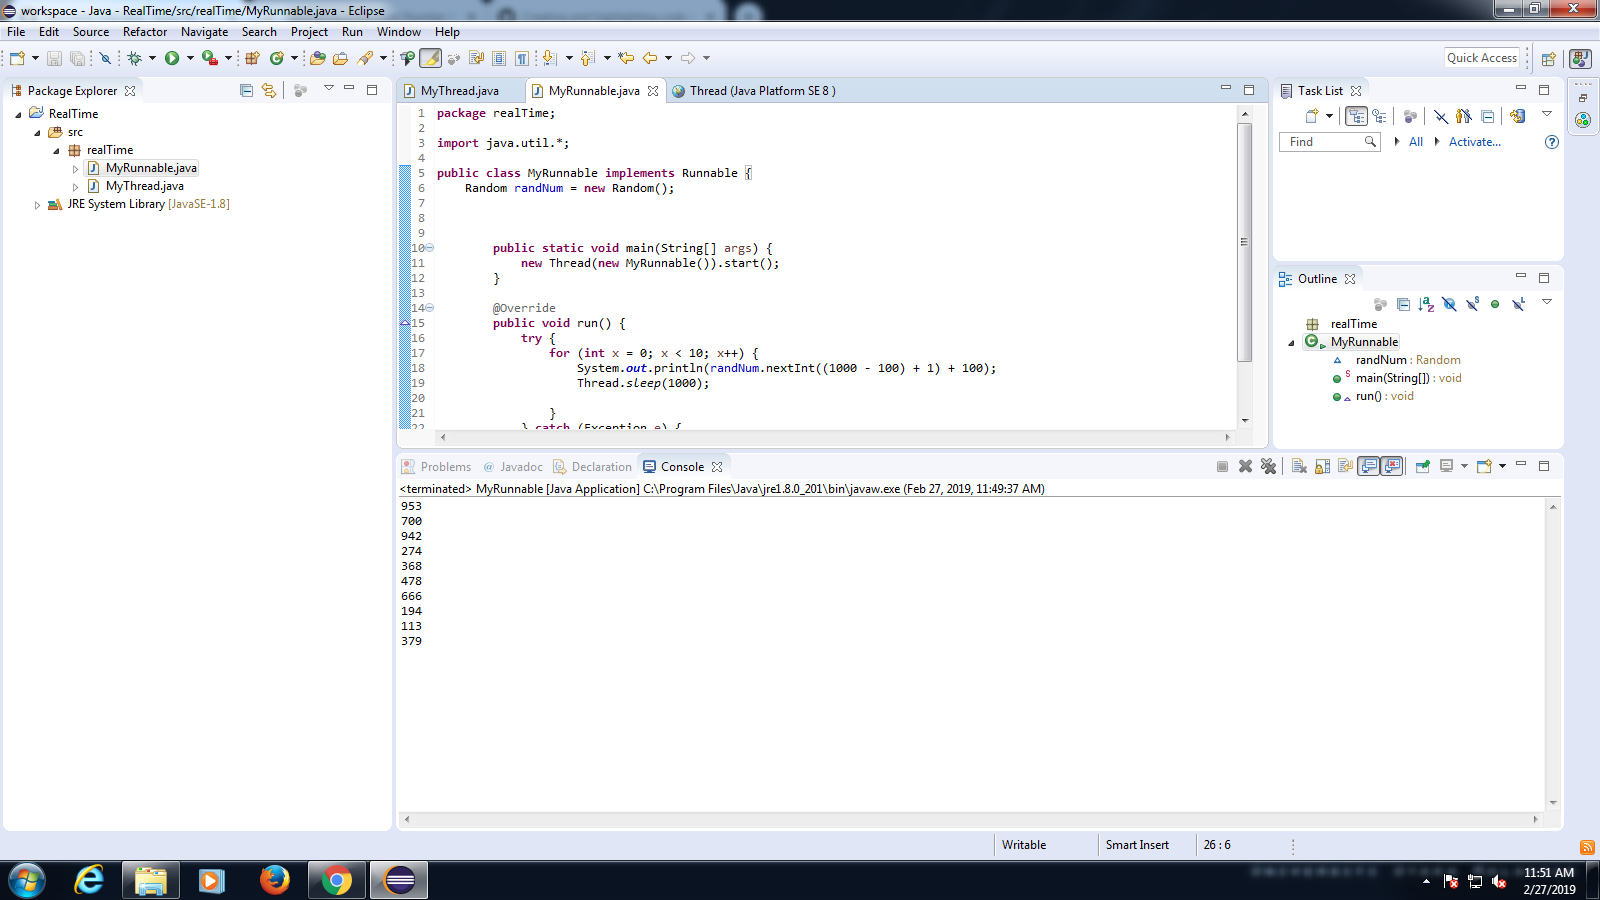
Task: Open the Navigate menu
Action: [x=204, y=32]
